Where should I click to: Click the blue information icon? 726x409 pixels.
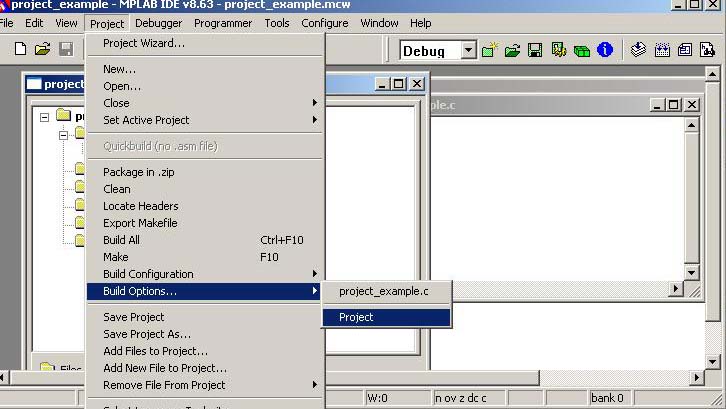click(x=605, y=50)
